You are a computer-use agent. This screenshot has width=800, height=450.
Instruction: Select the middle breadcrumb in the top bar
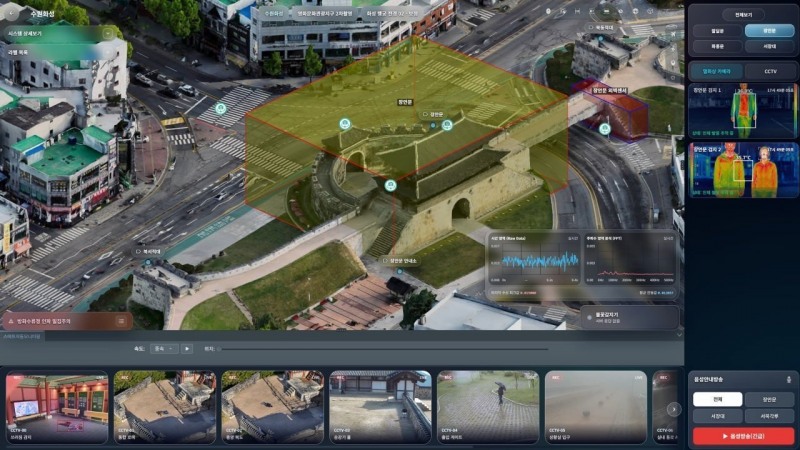tap(325, 14)
